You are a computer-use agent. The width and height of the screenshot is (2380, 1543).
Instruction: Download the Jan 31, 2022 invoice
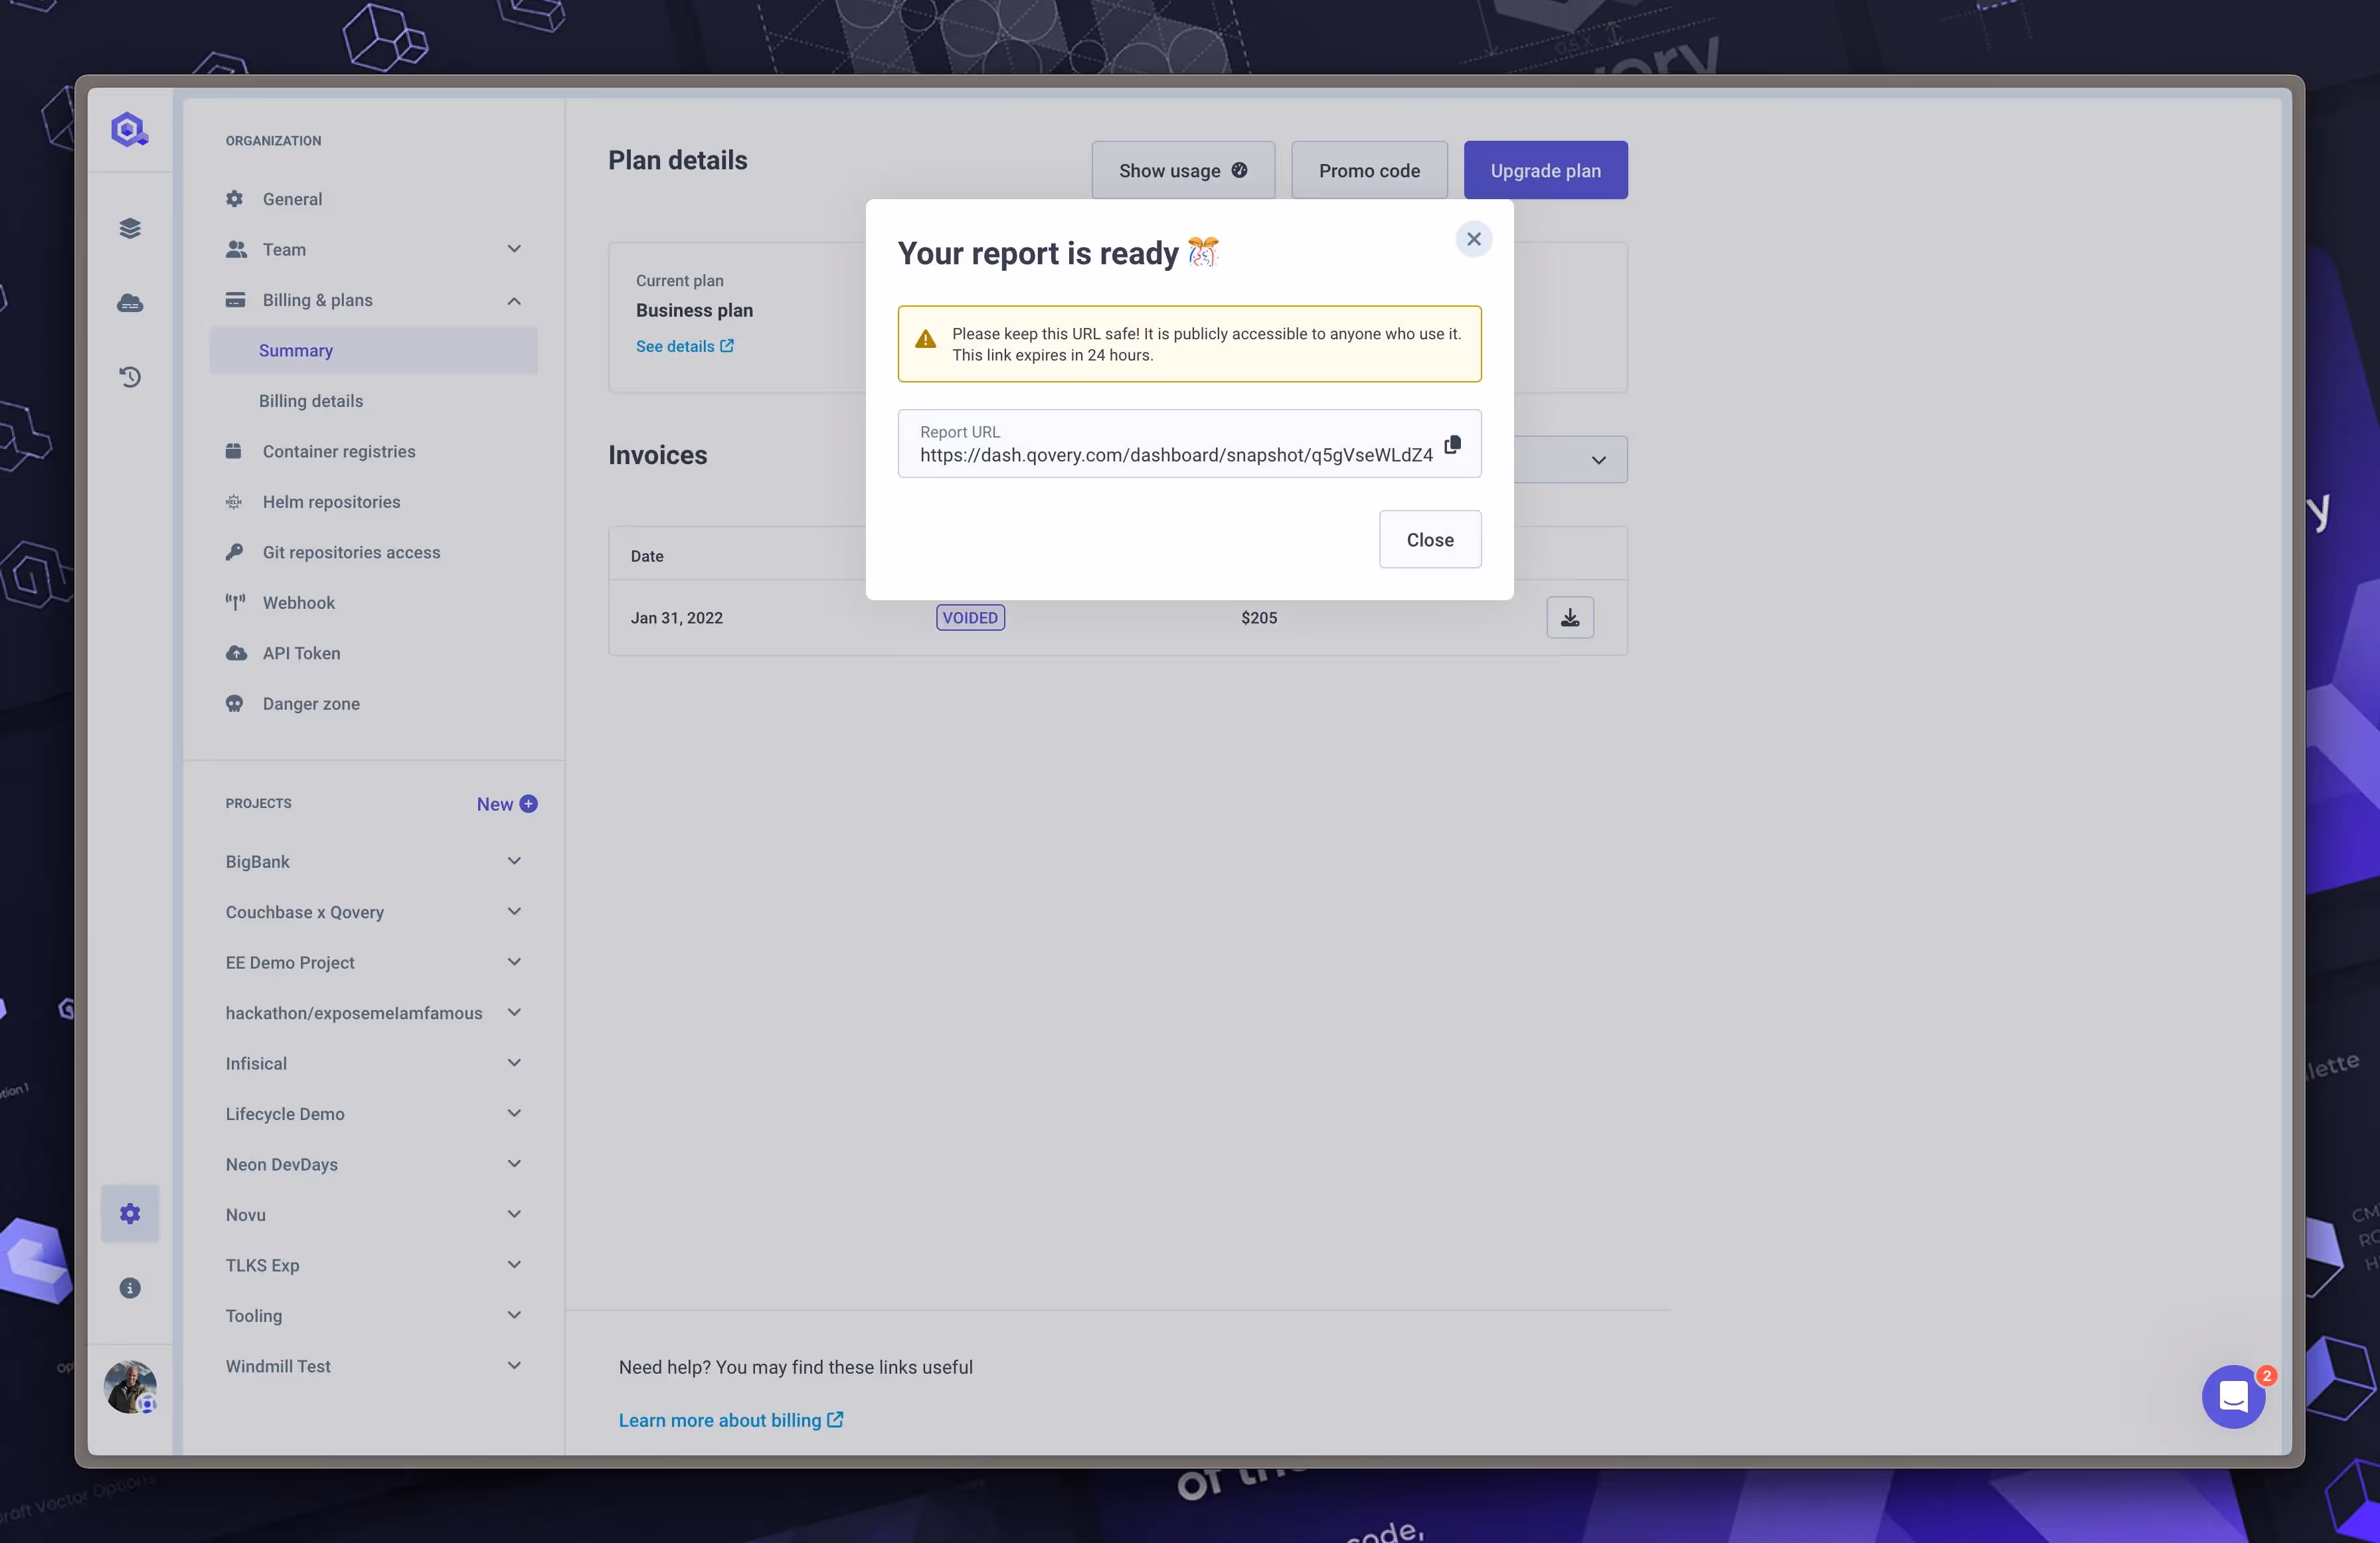pyautogui.click(x=1570, y=617)
